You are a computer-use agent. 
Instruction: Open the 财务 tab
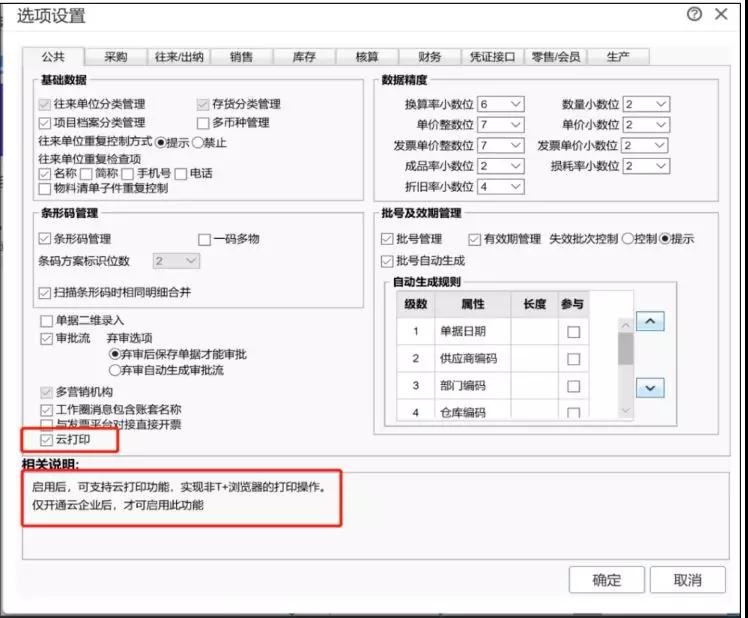[x=429, y=57]
